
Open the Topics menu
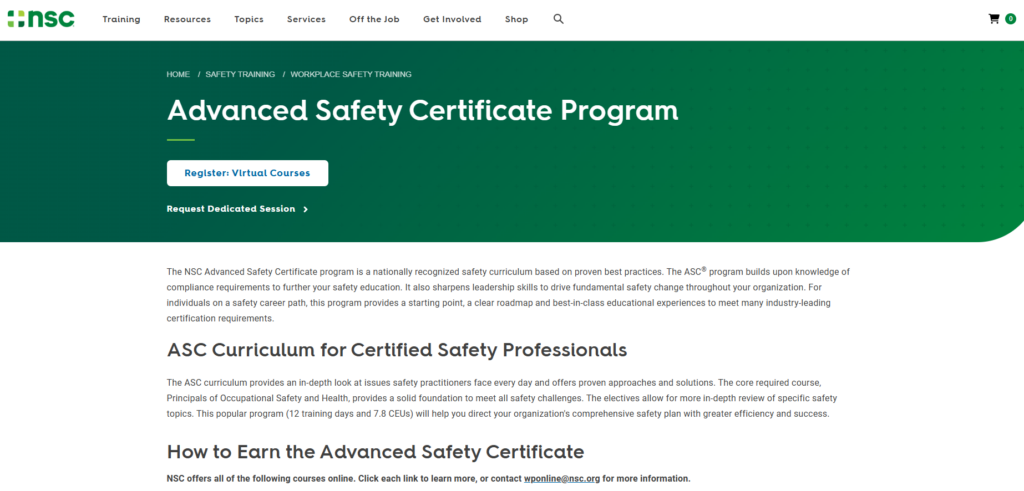point(249,20)
